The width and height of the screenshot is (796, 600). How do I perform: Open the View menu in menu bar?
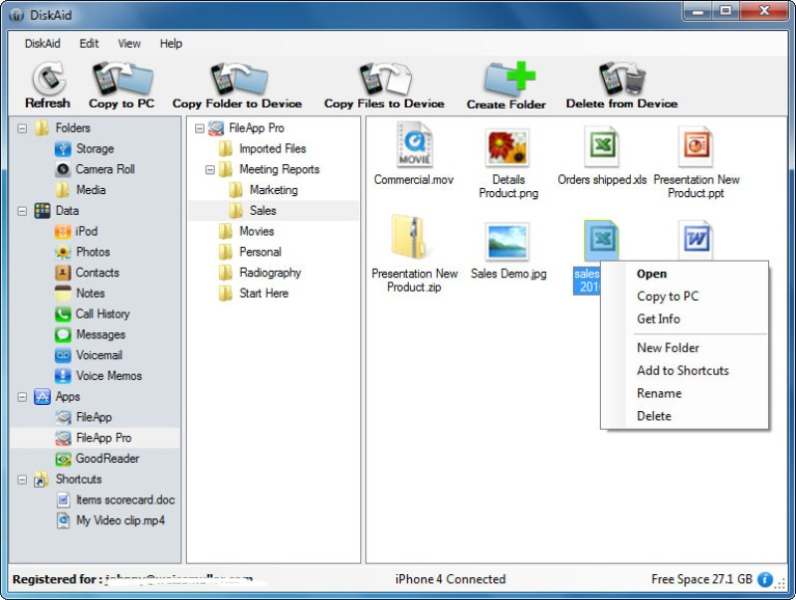129,44
